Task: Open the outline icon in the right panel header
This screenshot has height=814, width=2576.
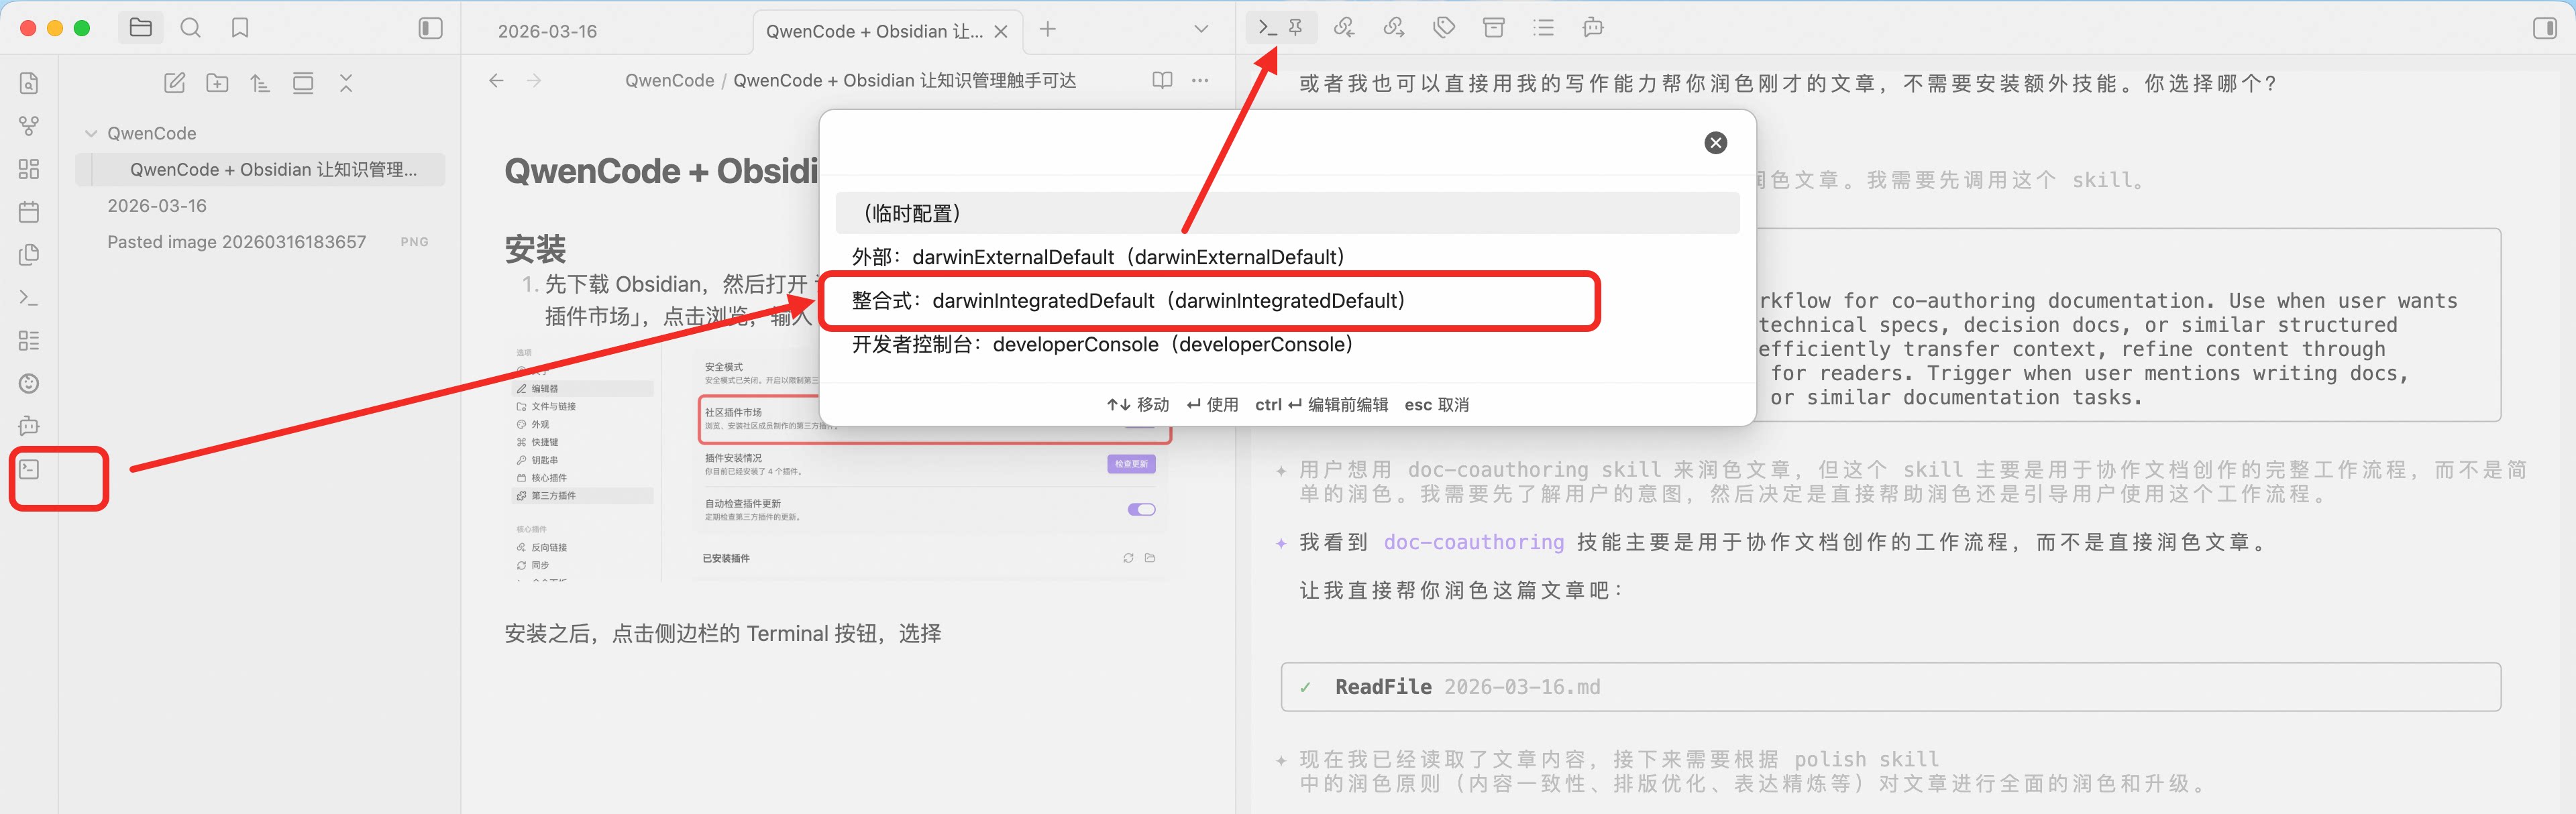Action: [1543, 28]
